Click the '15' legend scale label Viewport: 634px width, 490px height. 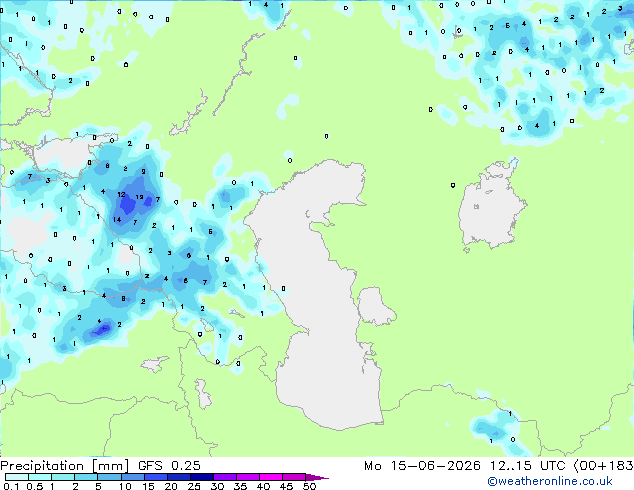pos(148,486)
